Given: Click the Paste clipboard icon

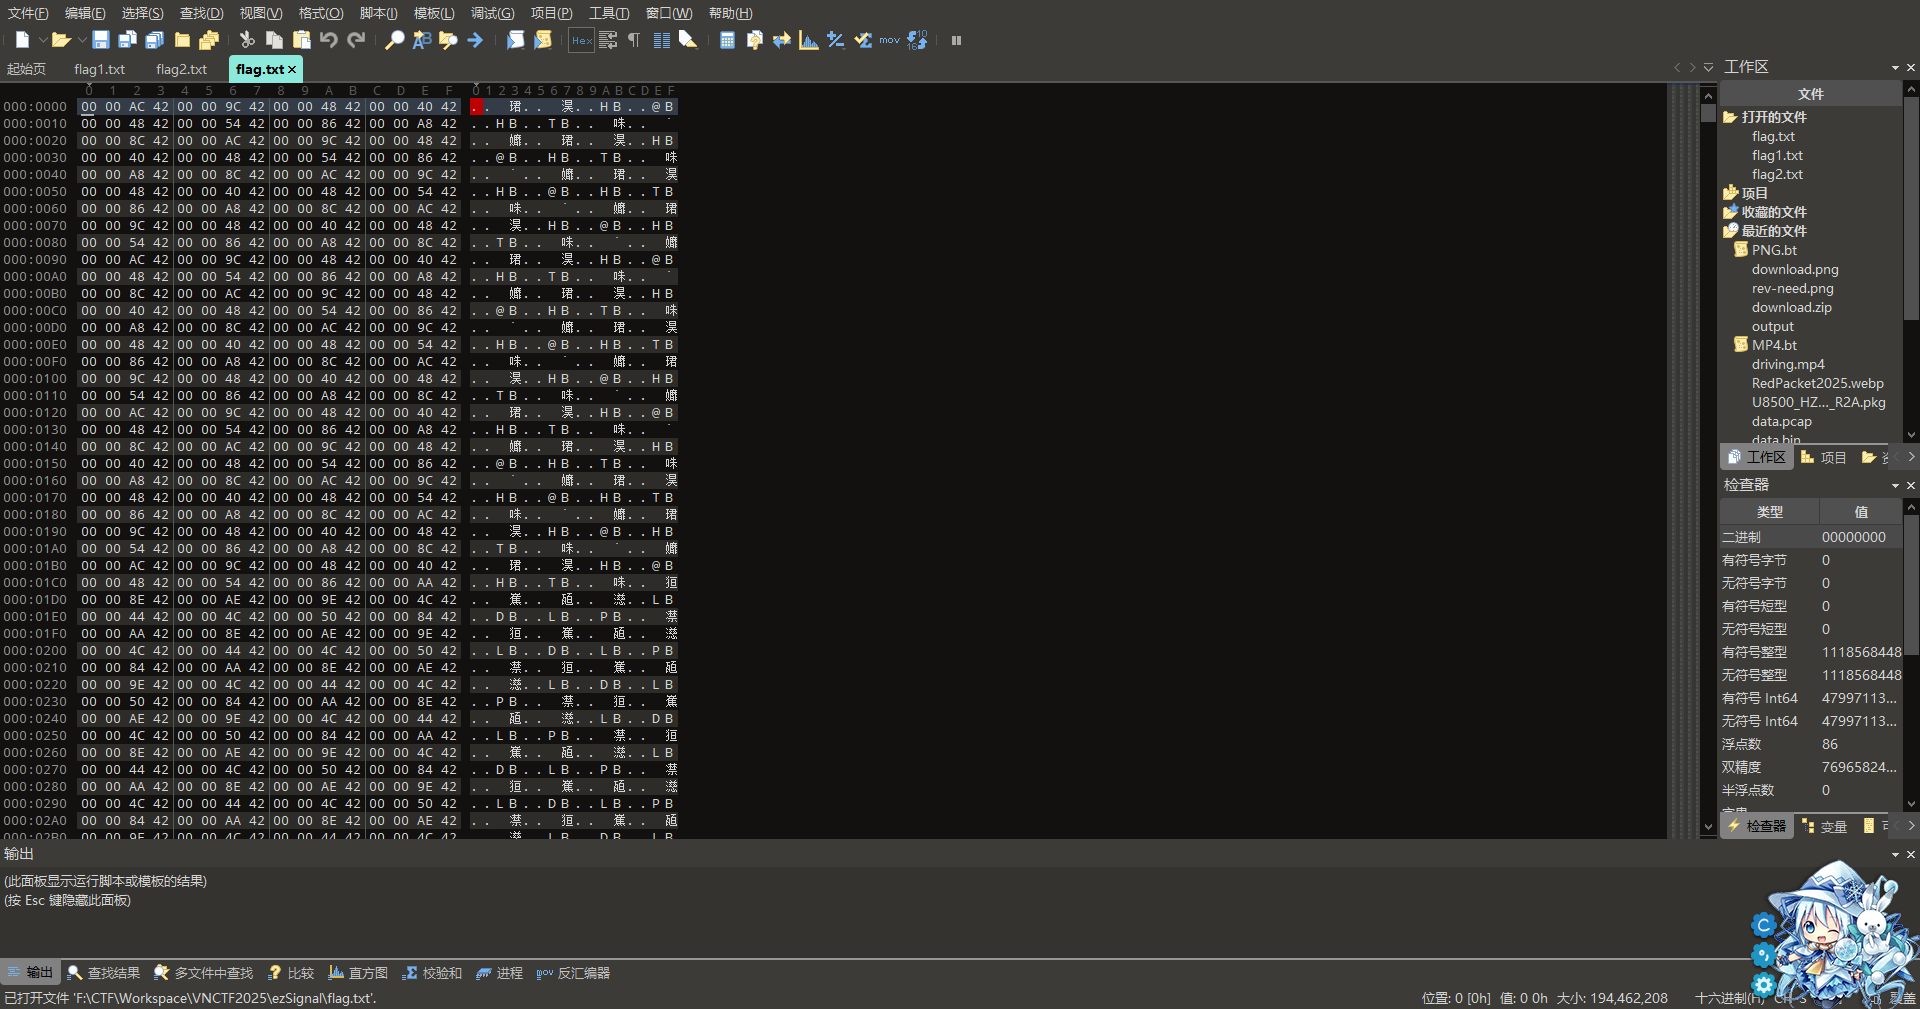Looking at the screenshot, I should click(301, 40).
